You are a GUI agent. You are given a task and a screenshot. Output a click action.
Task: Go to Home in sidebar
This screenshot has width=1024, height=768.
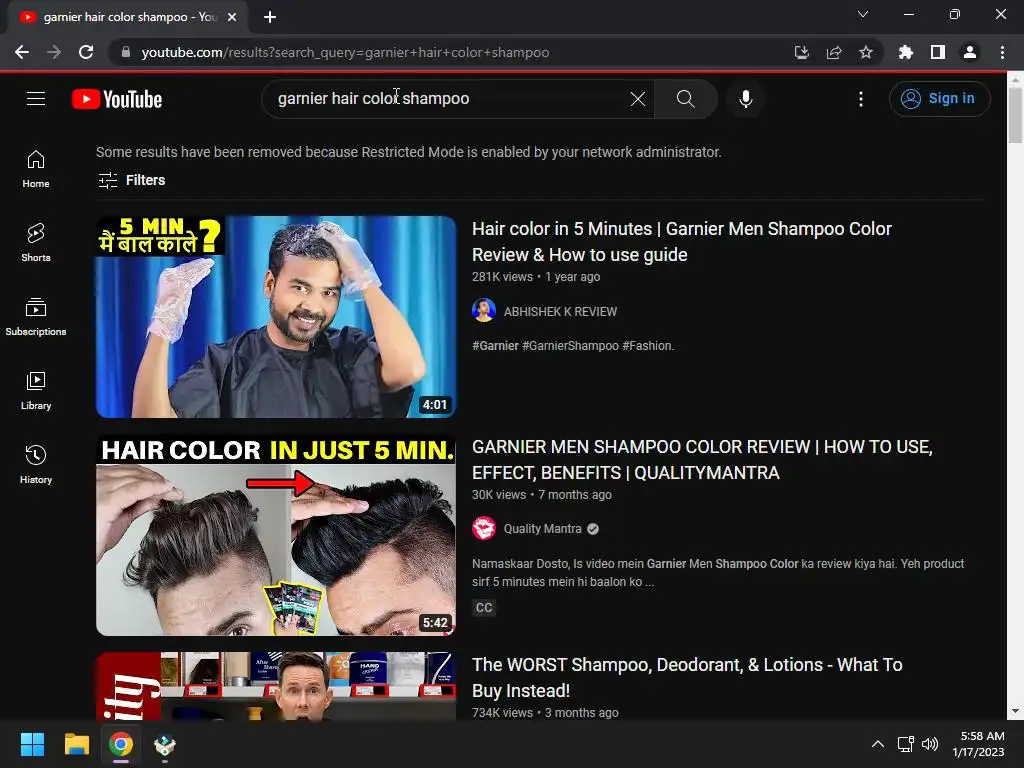[36, 169]
